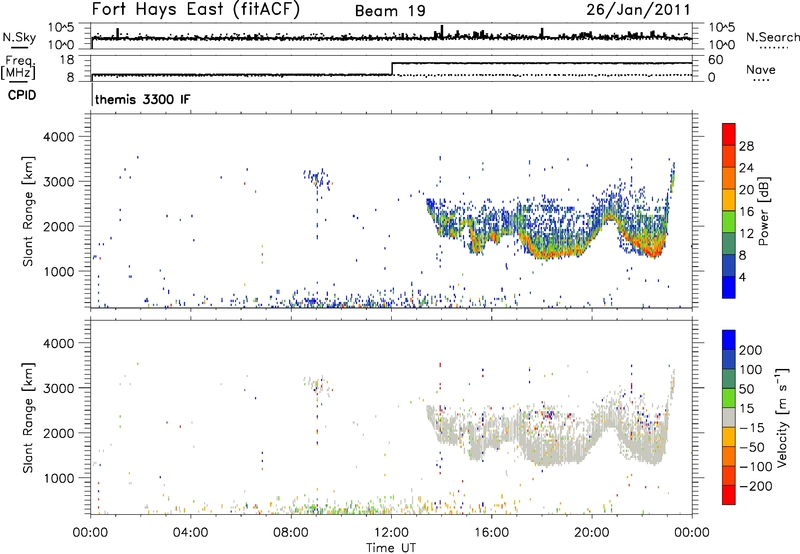Click the '20:00' time tick label
This screenshot has height=554, width=800.
click(592, 533)
